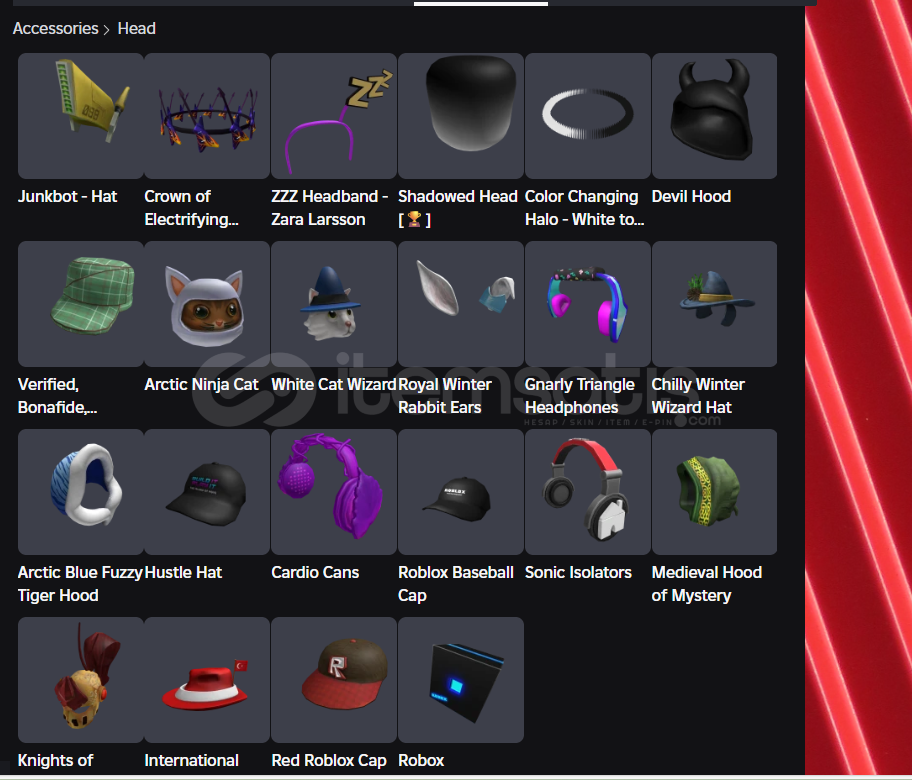Viewport: 912px width, 780px height.
Task: Open the Arctic Ninja Cat thumbnail
Action: (x=207, y=304)
